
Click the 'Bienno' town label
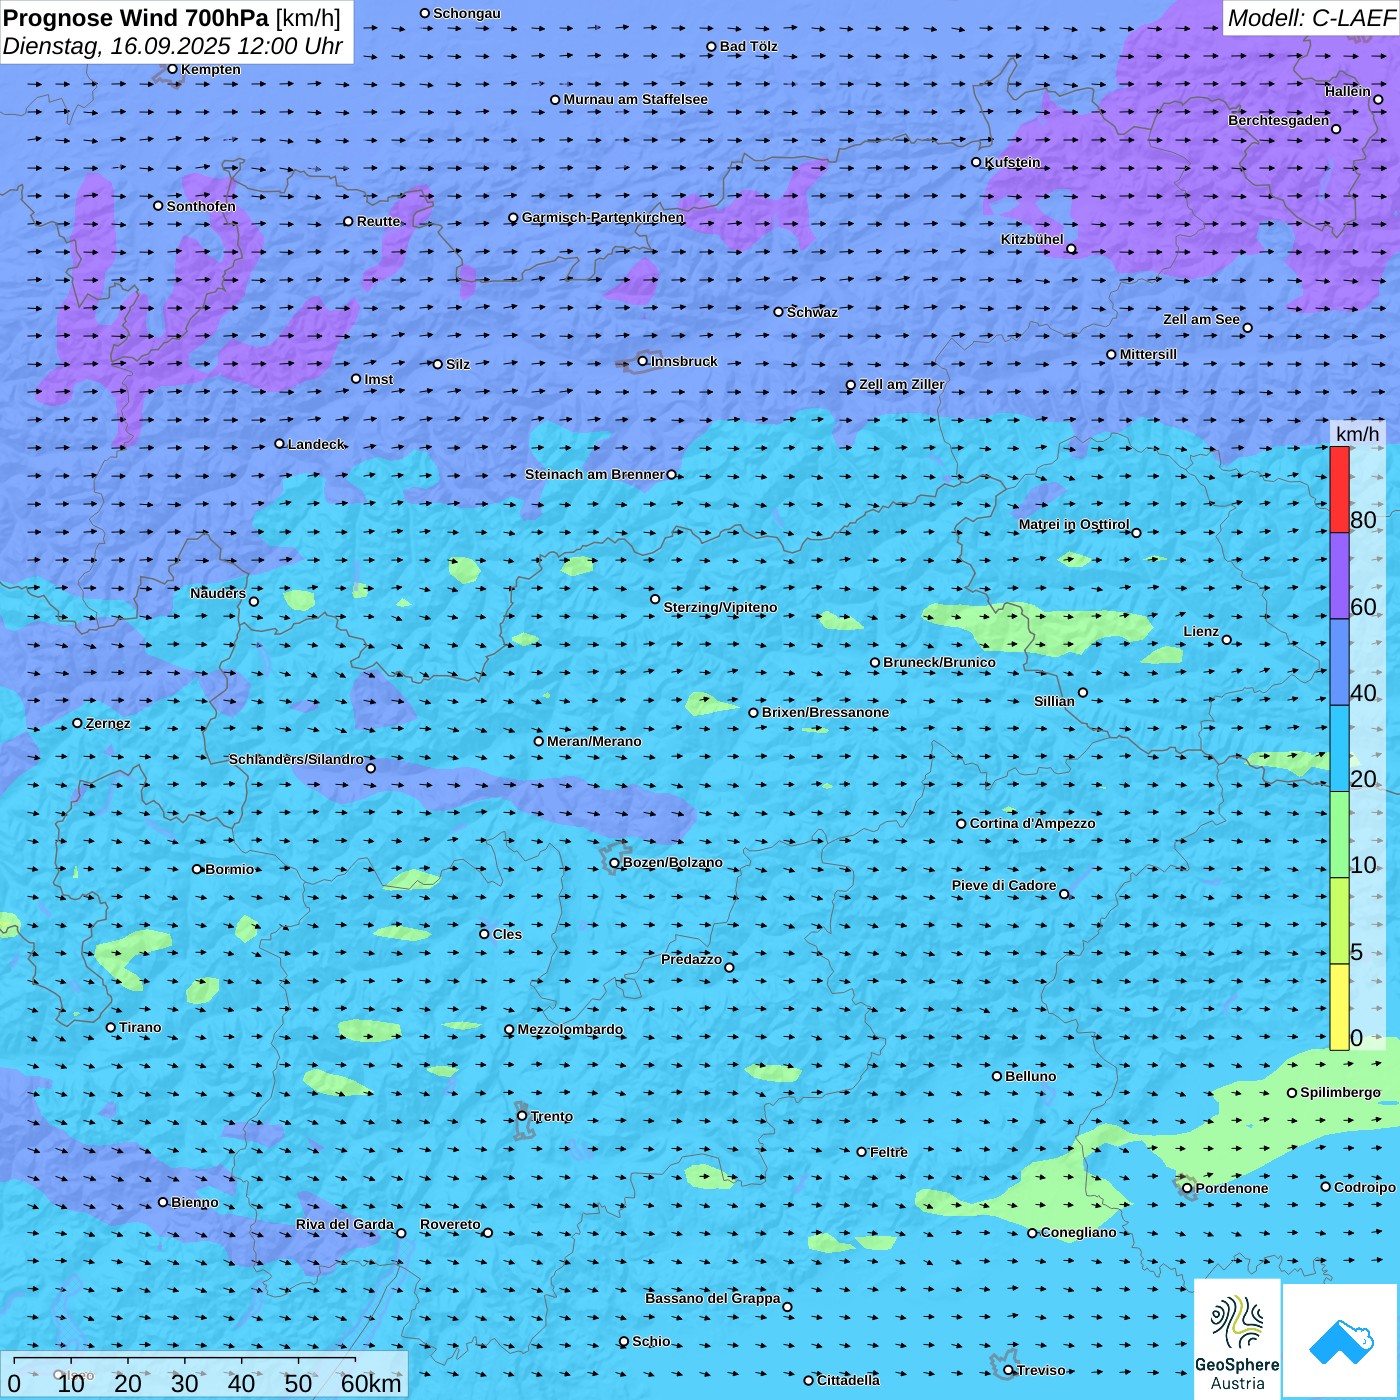click(195, 1202)
